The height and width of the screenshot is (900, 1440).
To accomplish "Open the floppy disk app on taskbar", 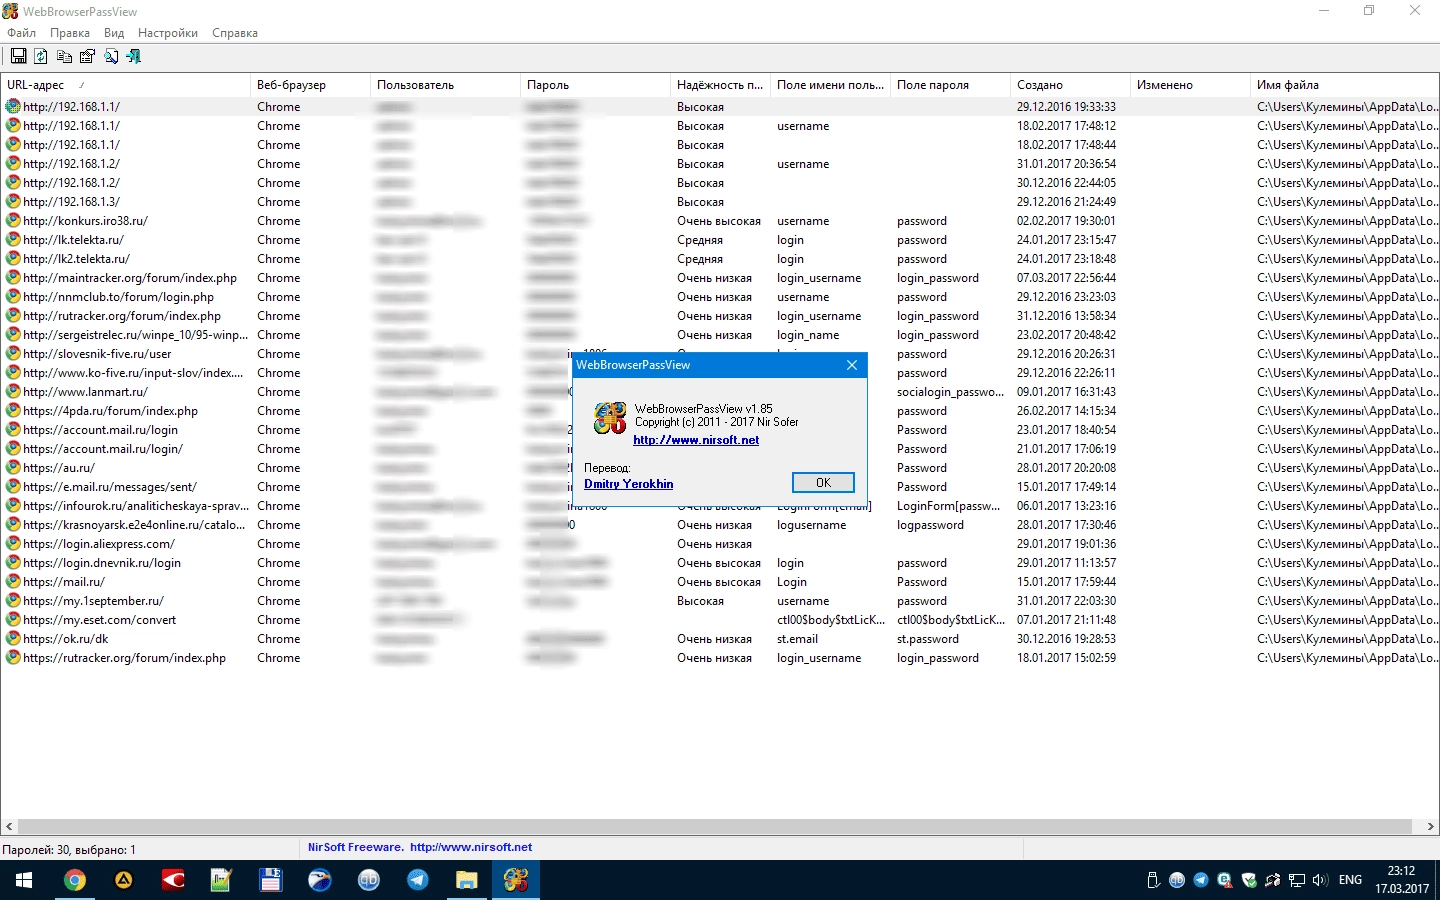I will coord(270,880).
